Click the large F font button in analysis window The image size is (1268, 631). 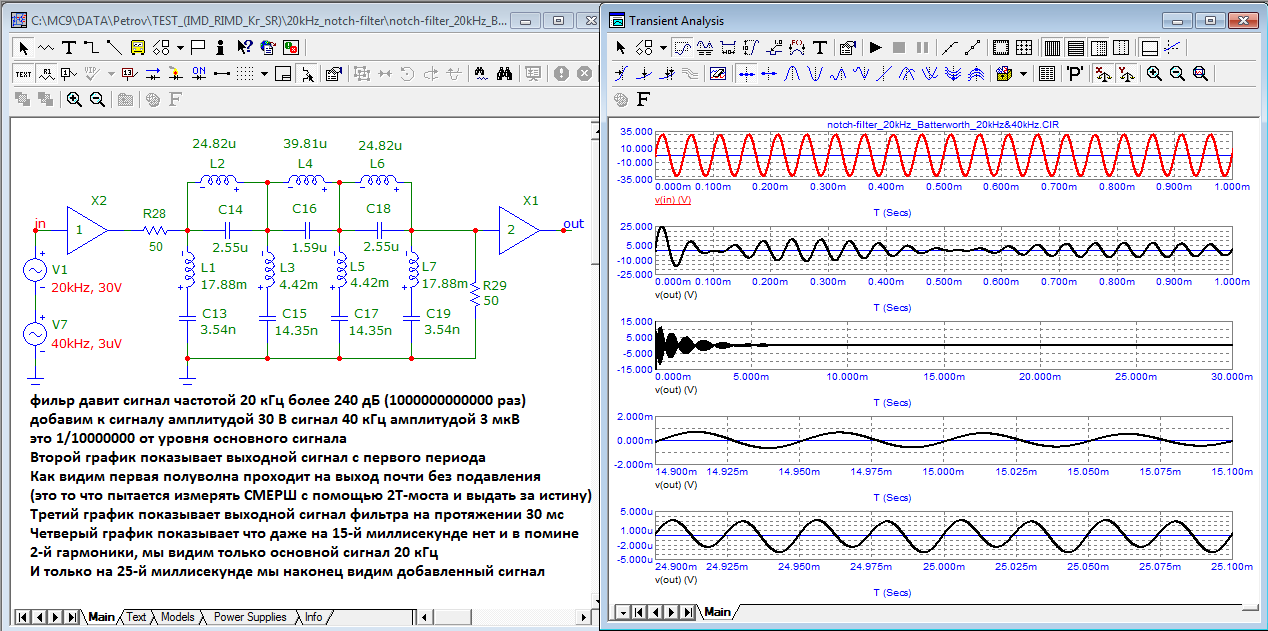click(x=644, y=99)
